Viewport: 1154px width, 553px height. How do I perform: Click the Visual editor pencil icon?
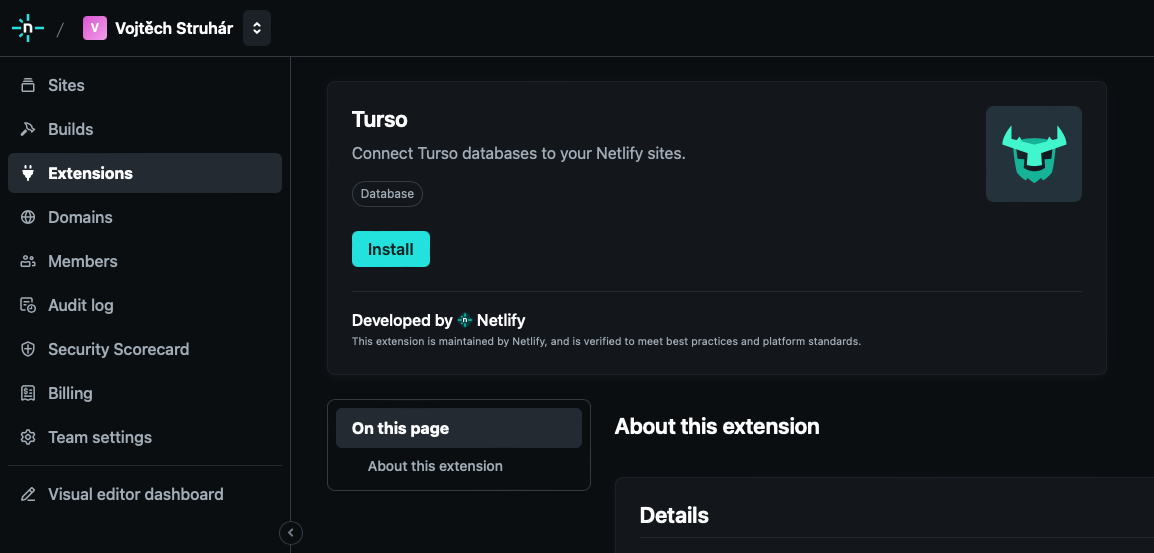click(28, 494)
